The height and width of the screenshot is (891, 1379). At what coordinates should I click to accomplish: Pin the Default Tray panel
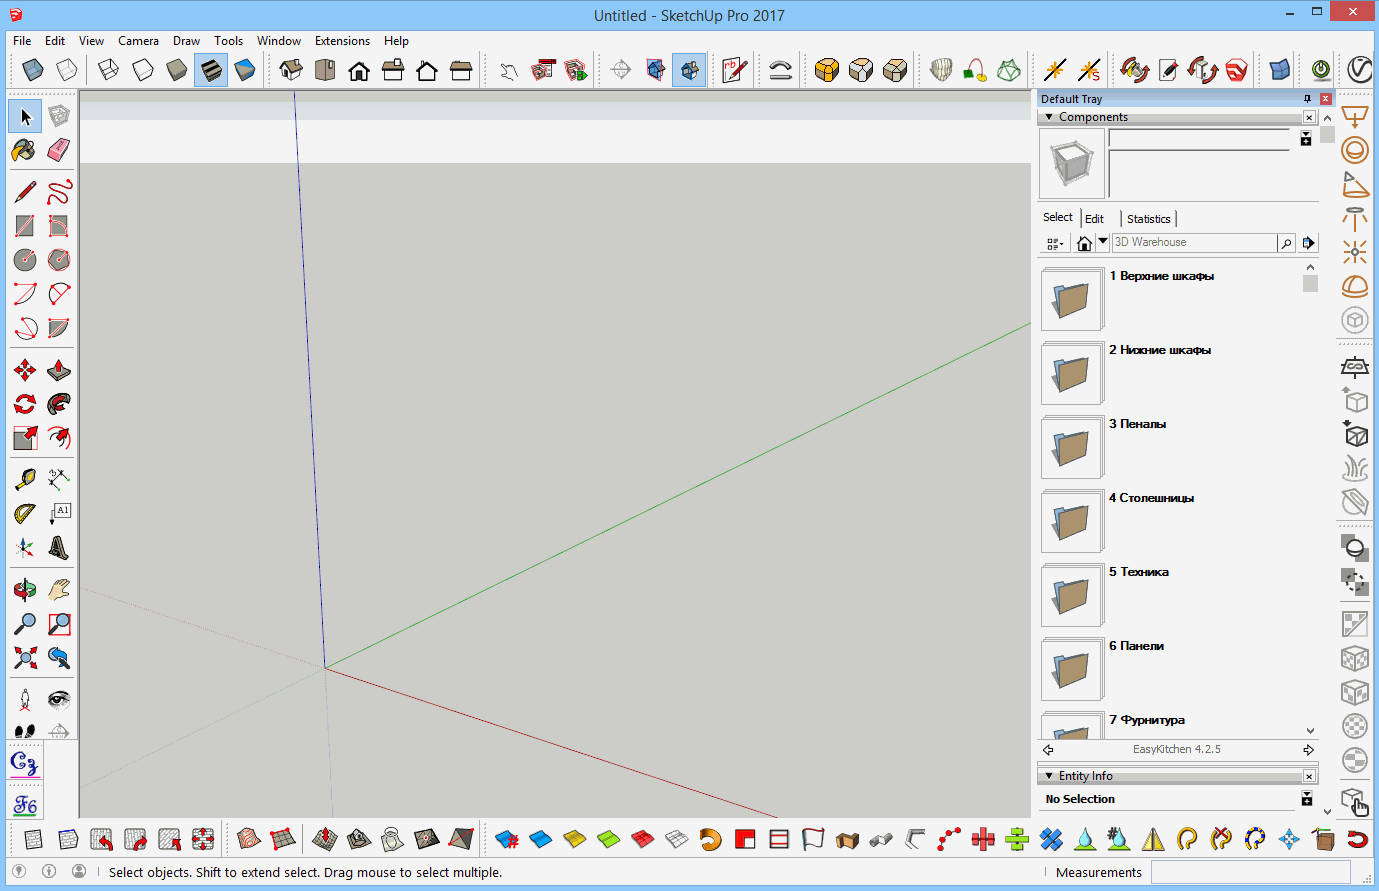1307,99
